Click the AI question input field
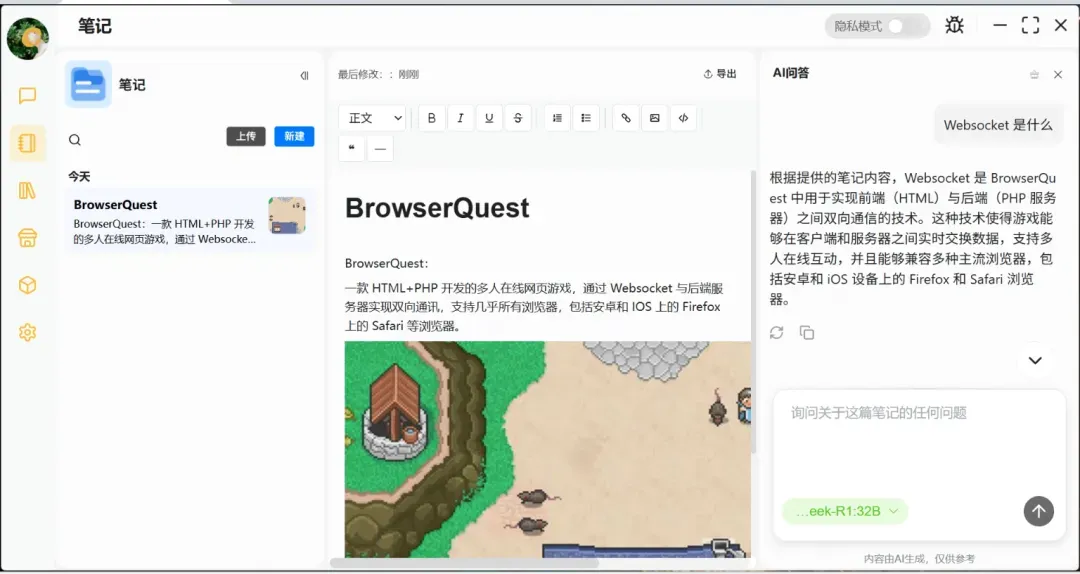Viewport: 1080px width, 574px height. 918,440
